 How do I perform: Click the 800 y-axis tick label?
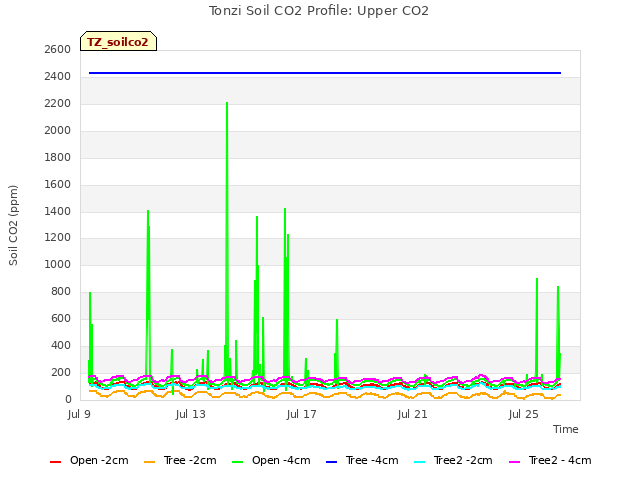coord(61,291)
